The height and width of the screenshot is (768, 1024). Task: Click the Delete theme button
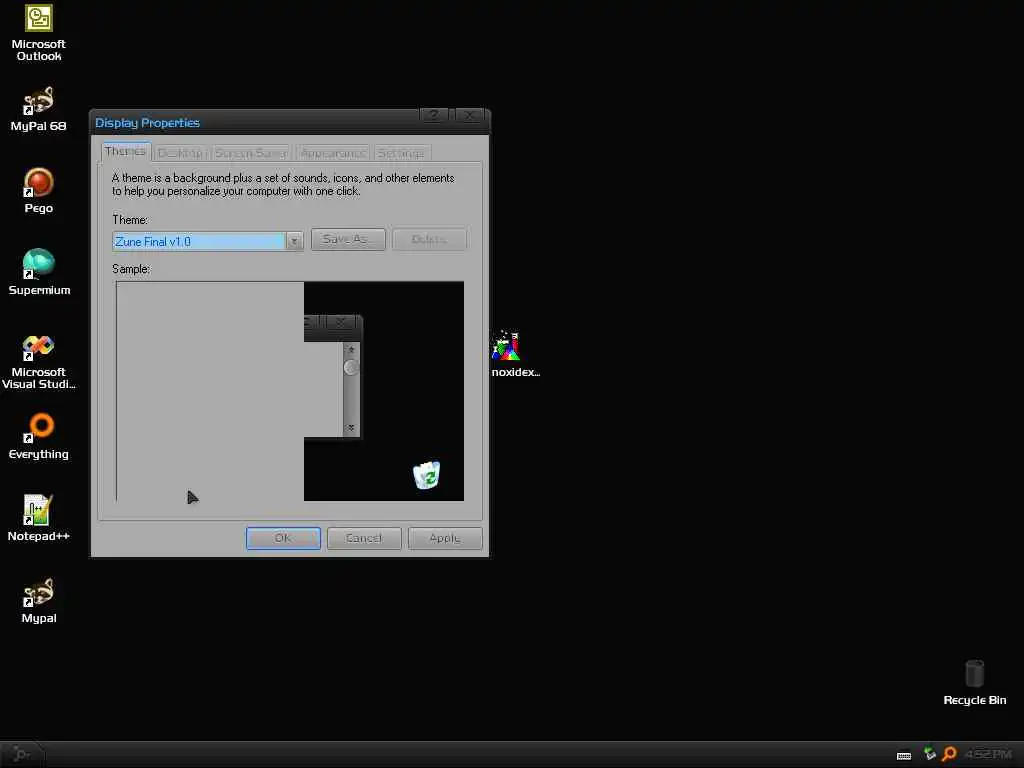[429, 239]
